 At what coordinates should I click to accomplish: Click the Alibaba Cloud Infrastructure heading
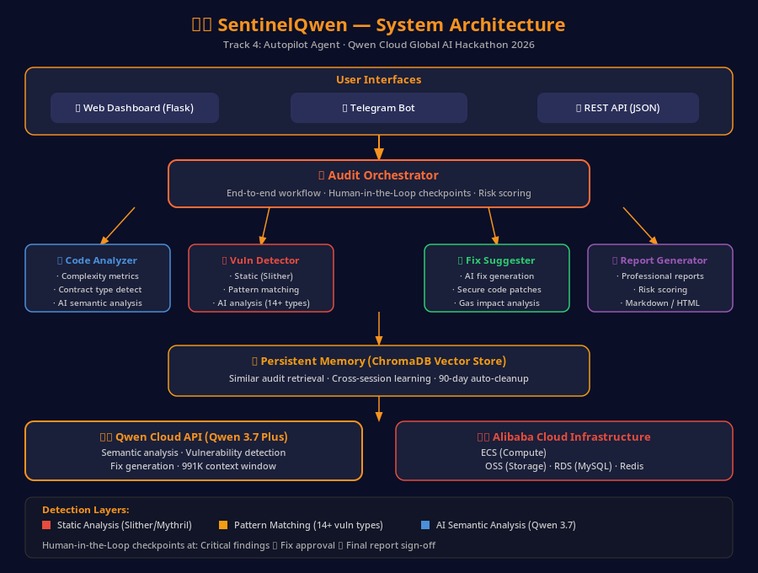tap(564, 437)
